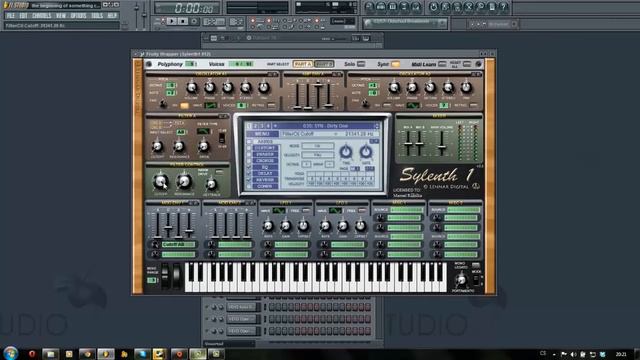
Task: Toggle the Midi Learn switch
Action: 442,64
